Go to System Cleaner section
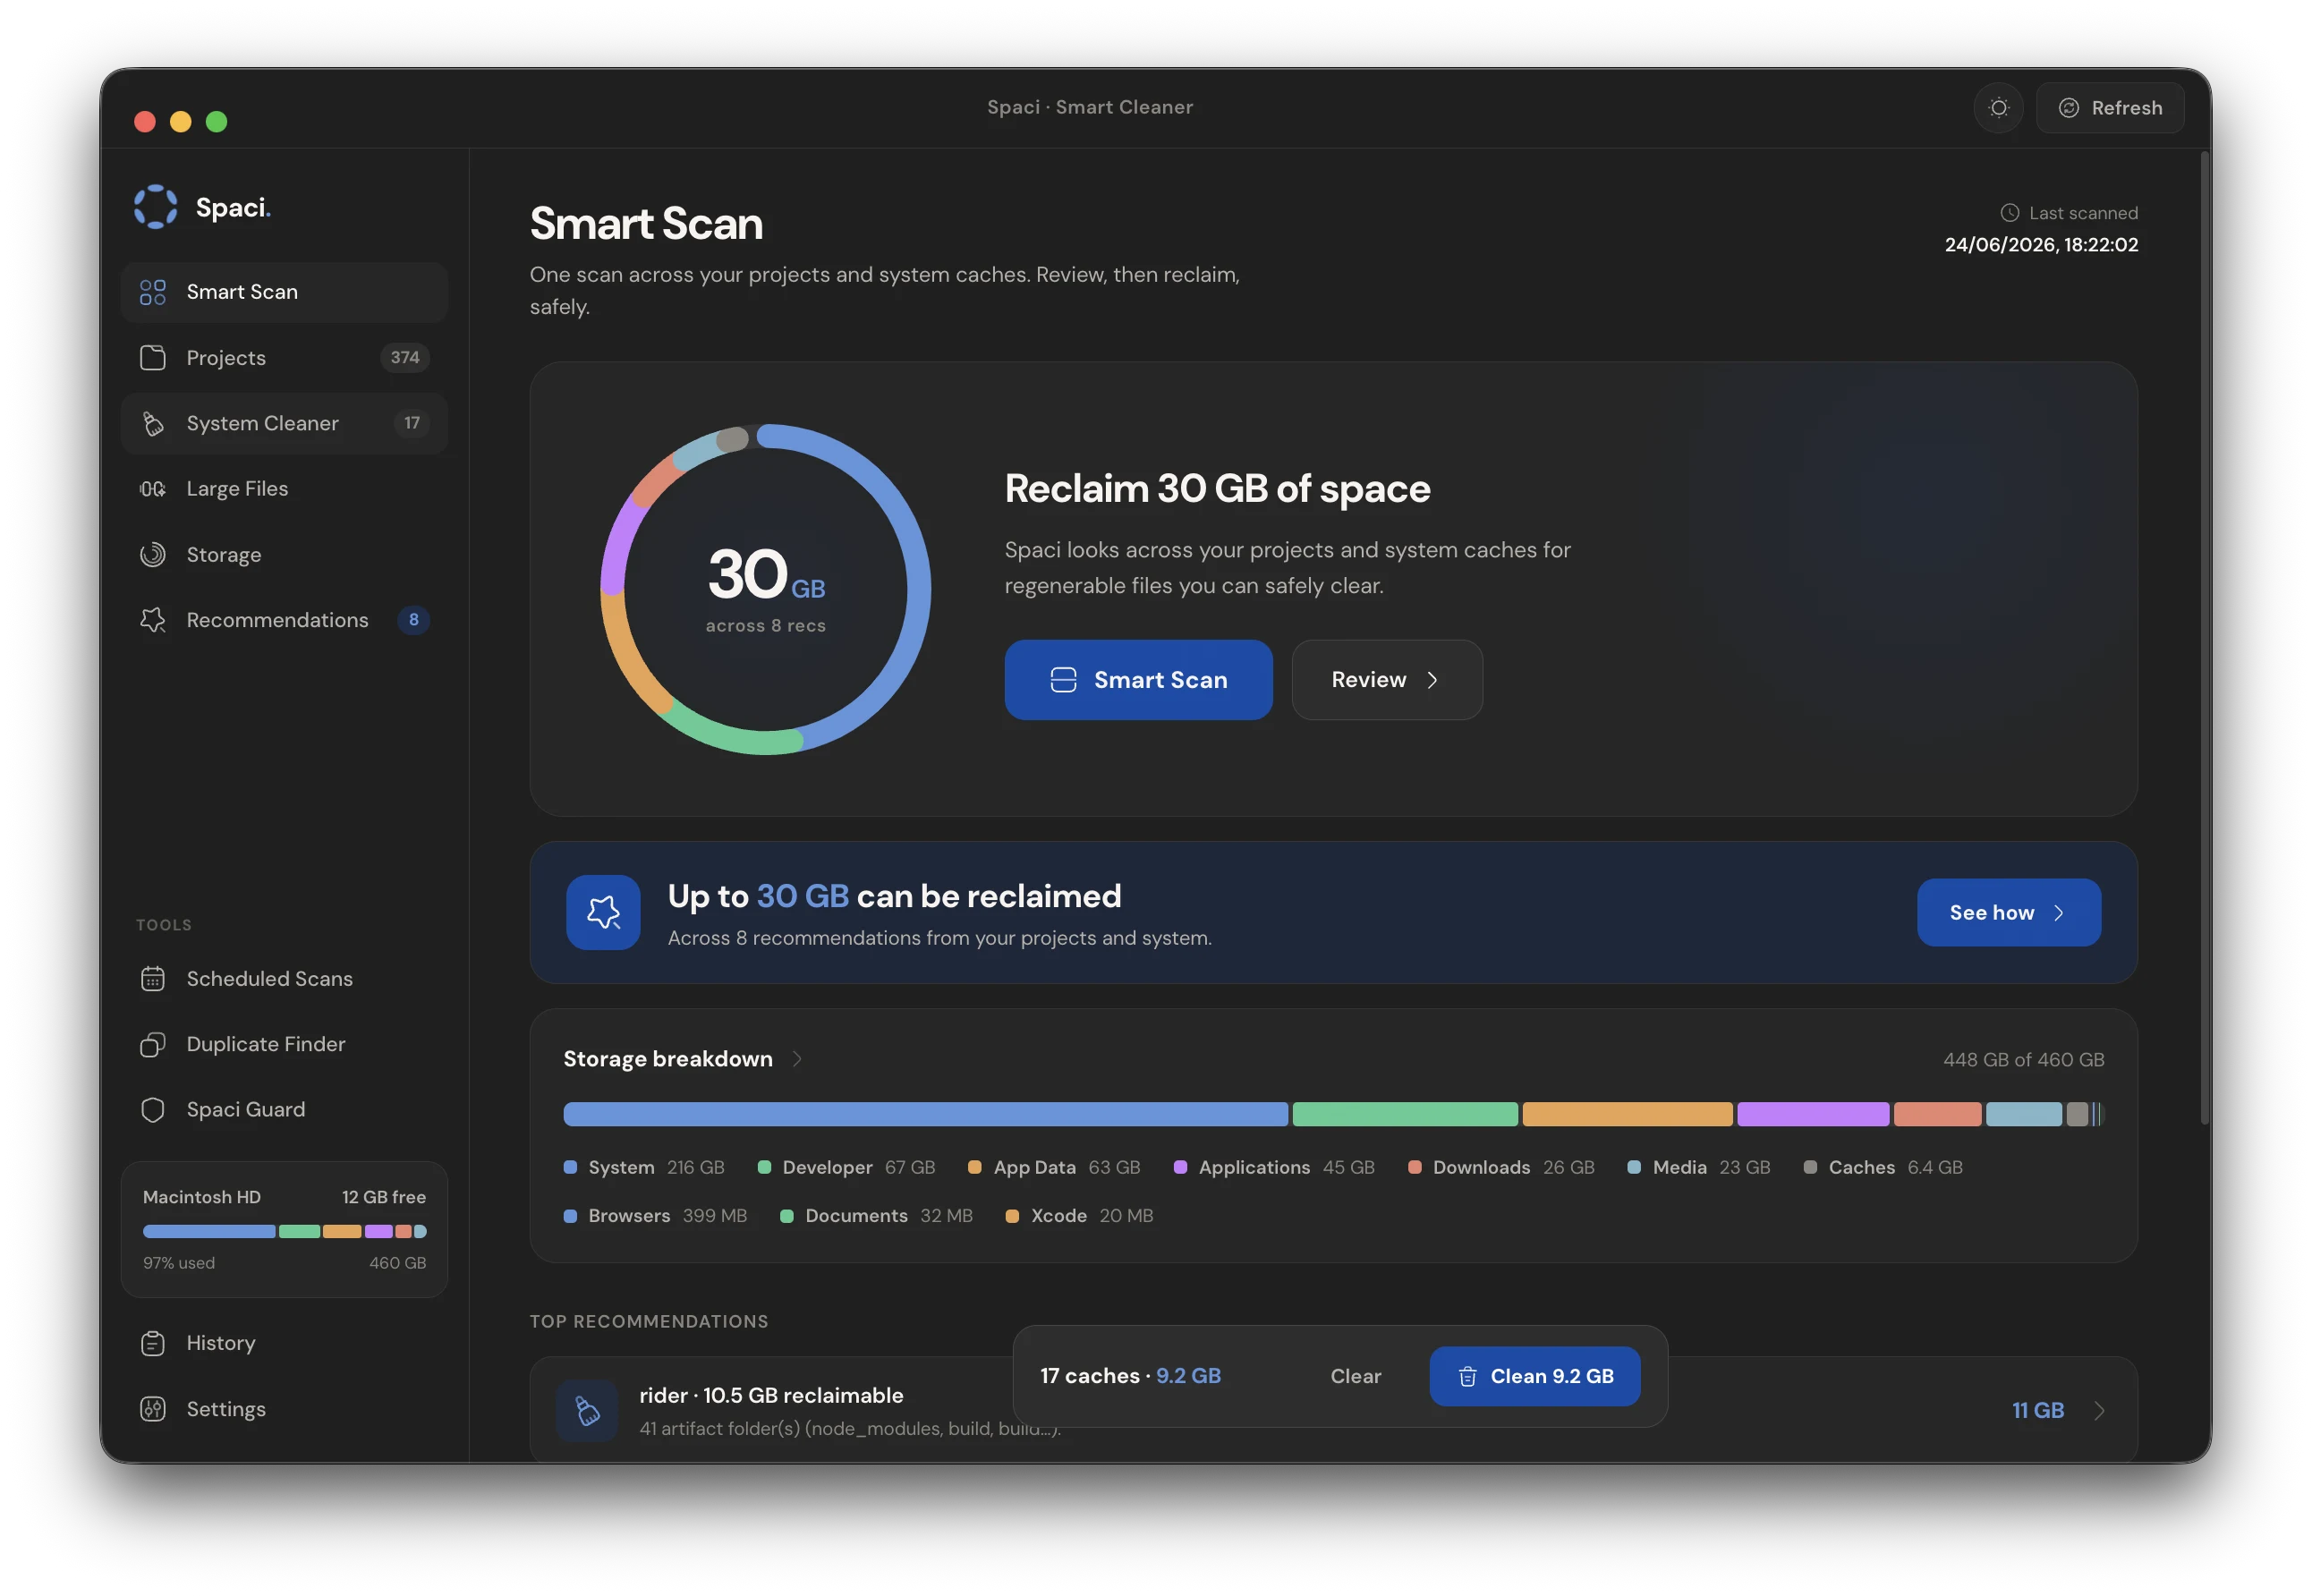Screen dimensions: 2312x1596 pos(284,423)
